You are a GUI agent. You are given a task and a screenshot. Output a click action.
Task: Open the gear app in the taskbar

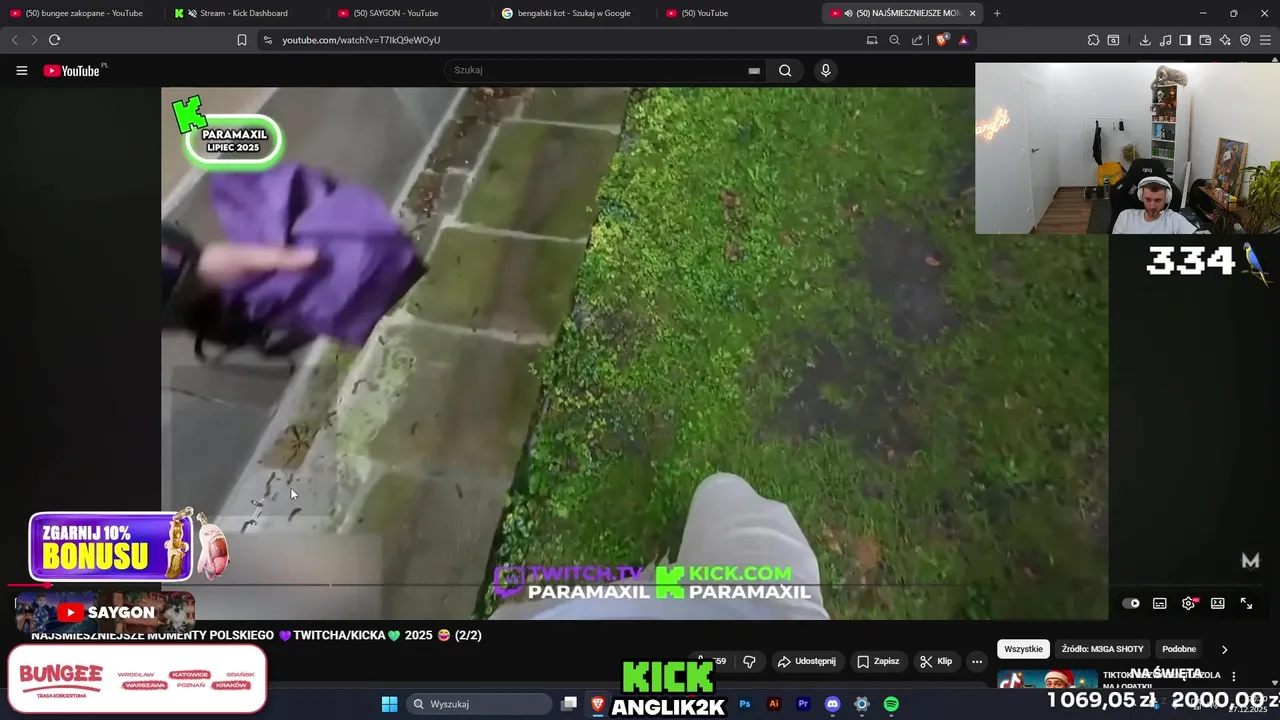click(861, 704)
